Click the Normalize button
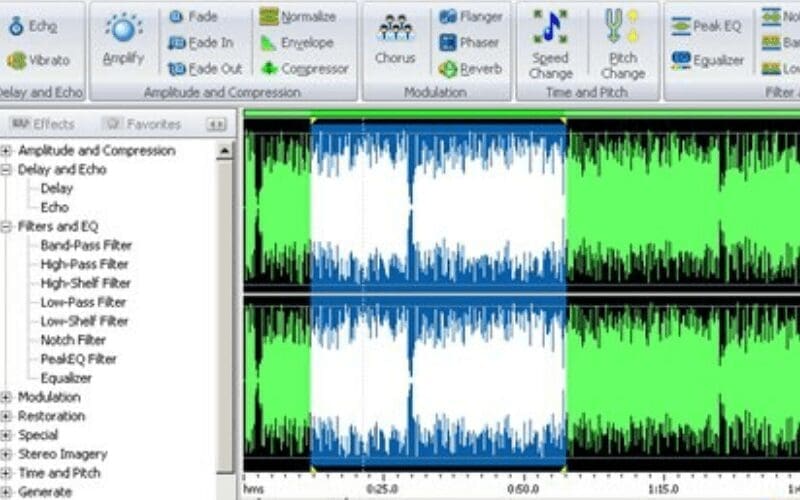 (298, 17)
